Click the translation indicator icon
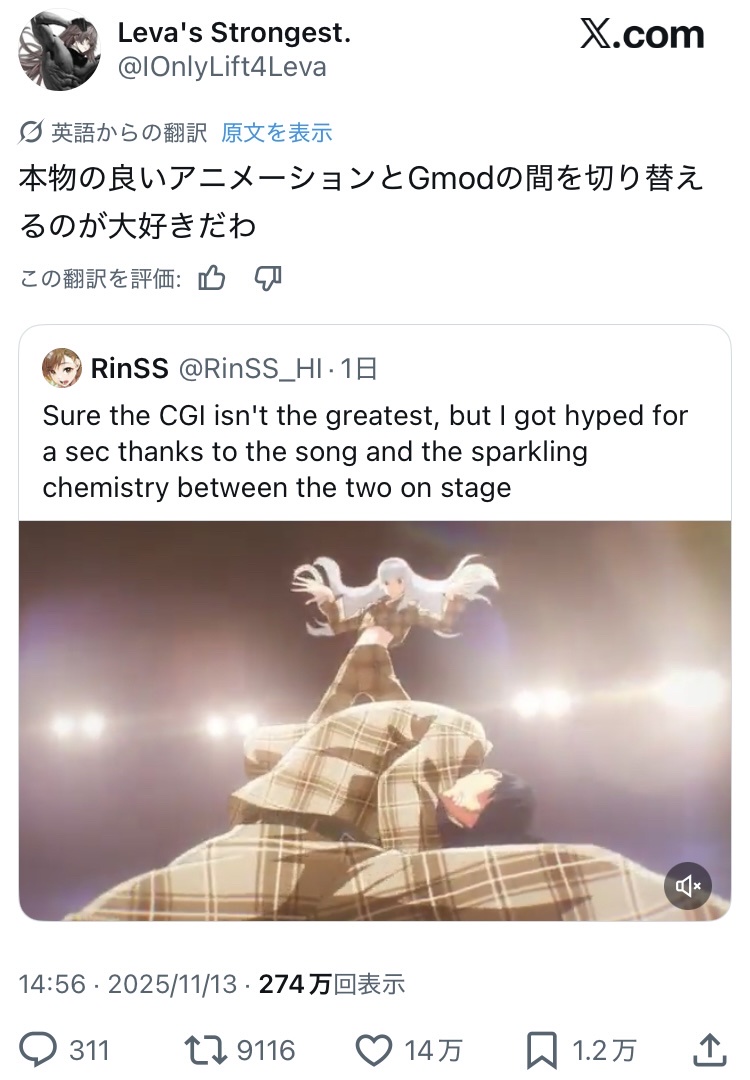750x1080 pixels. [x=30, y=132]
